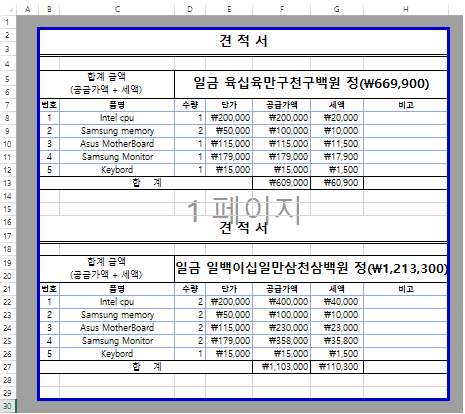465x414 pixels.
Task: Click Samsung memory cell in row 9
Action: point(117,131)
